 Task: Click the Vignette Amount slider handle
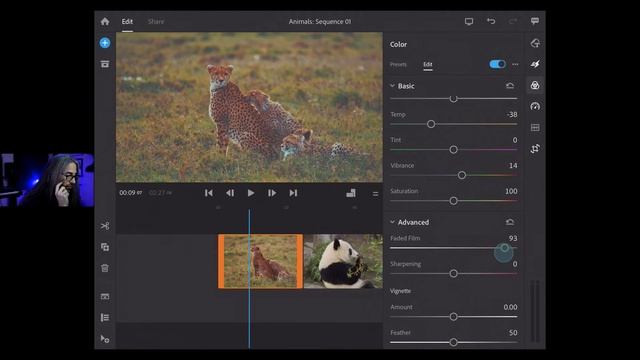453,317
